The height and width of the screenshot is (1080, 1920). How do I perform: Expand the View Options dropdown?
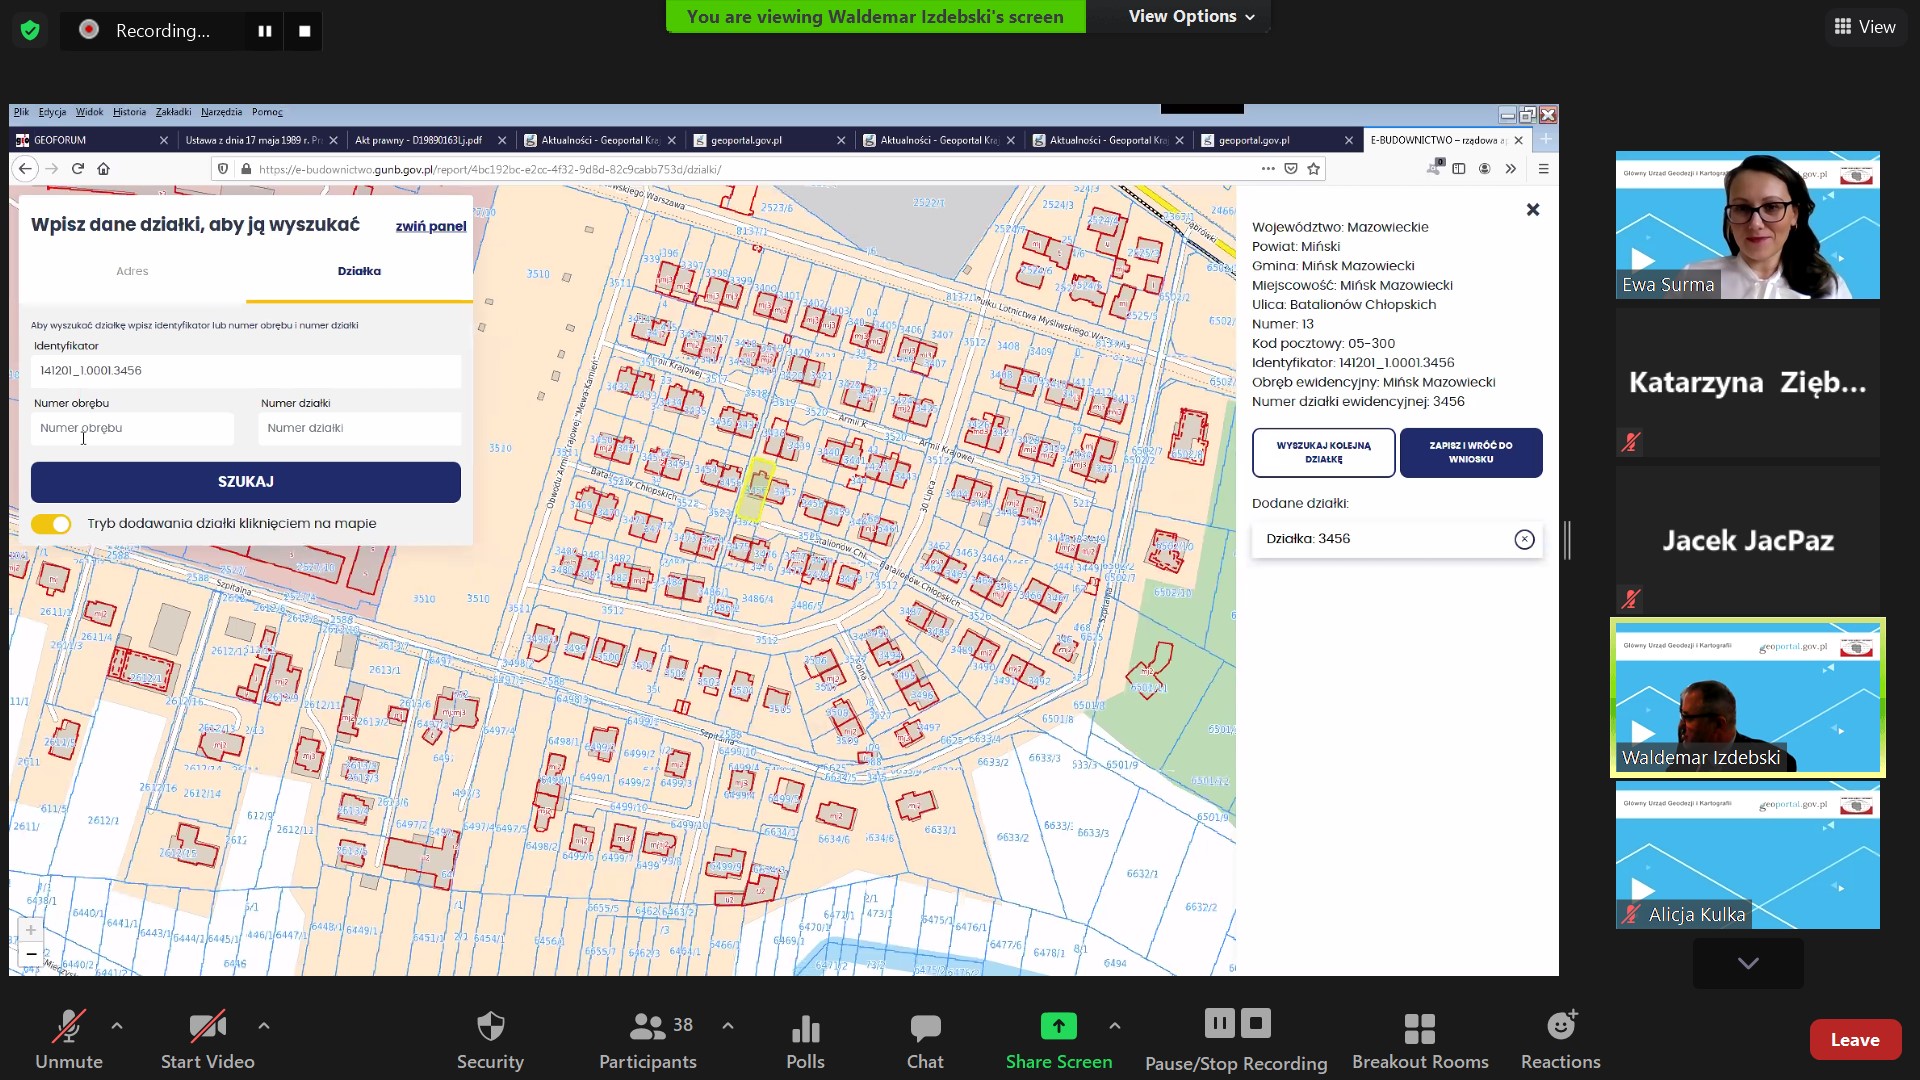tap(1190, 17)
